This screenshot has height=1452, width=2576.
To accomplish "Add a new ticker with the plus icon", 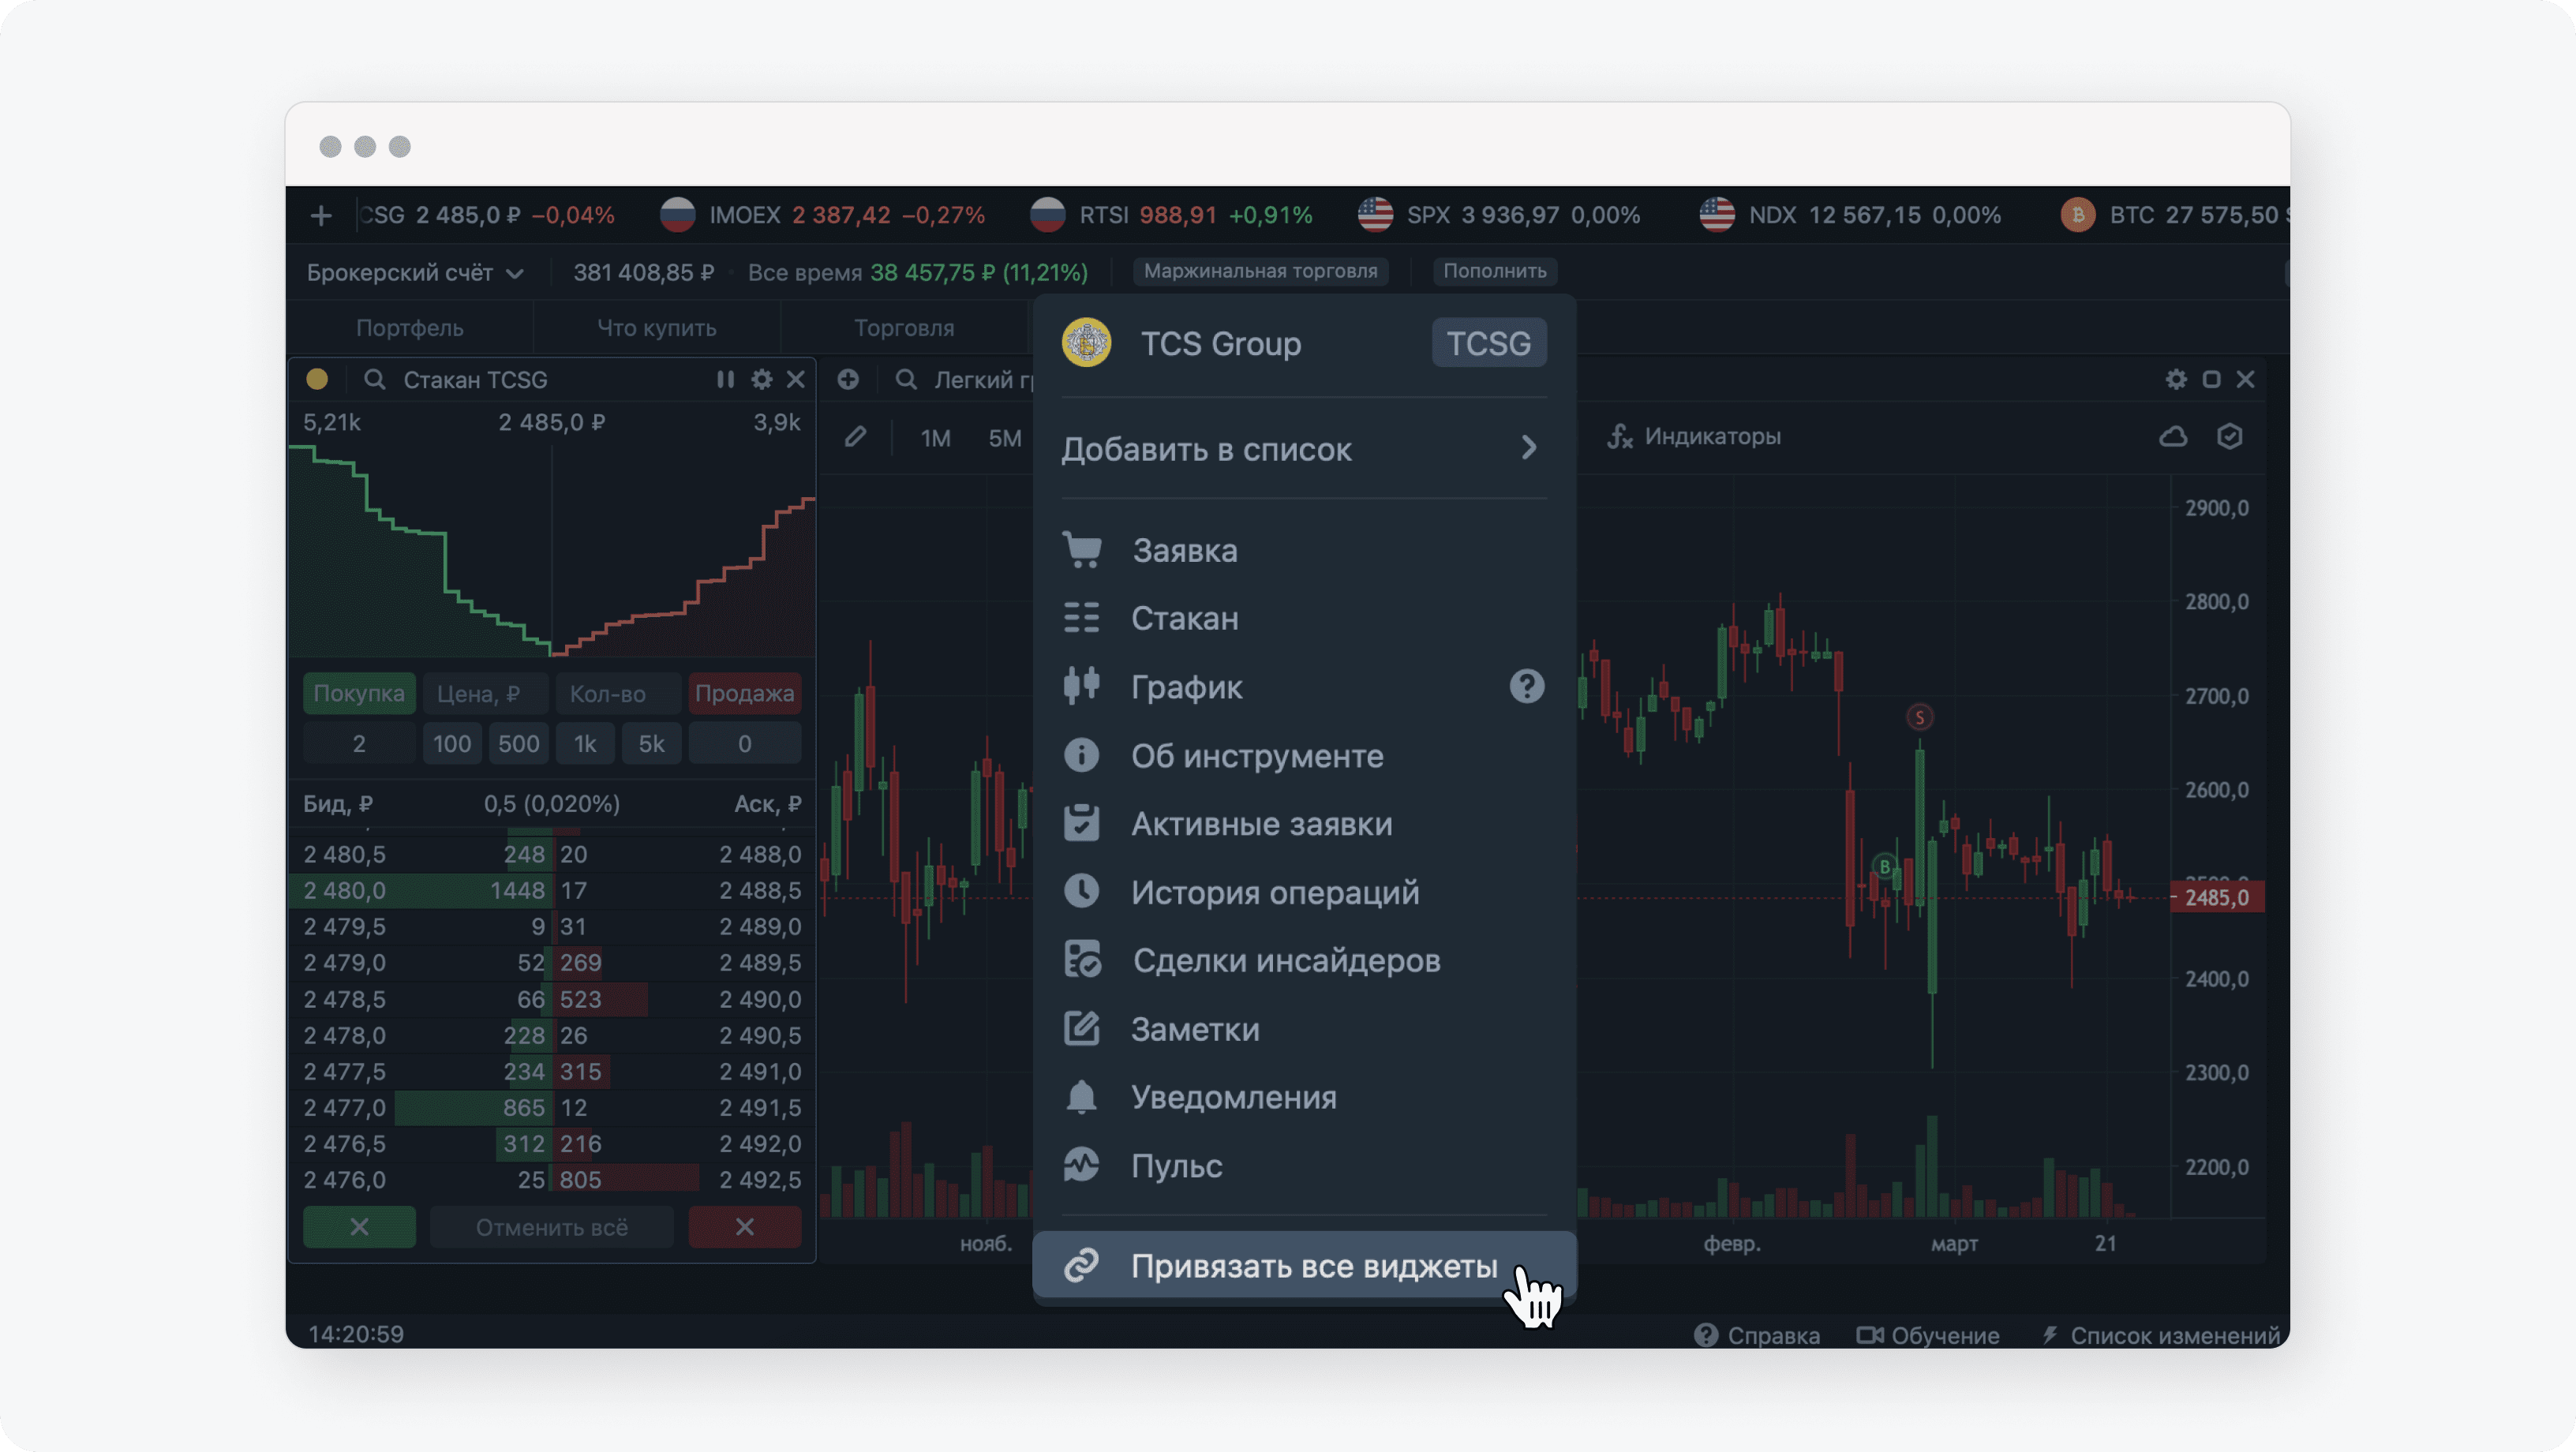I will click(x=321, y=215).
